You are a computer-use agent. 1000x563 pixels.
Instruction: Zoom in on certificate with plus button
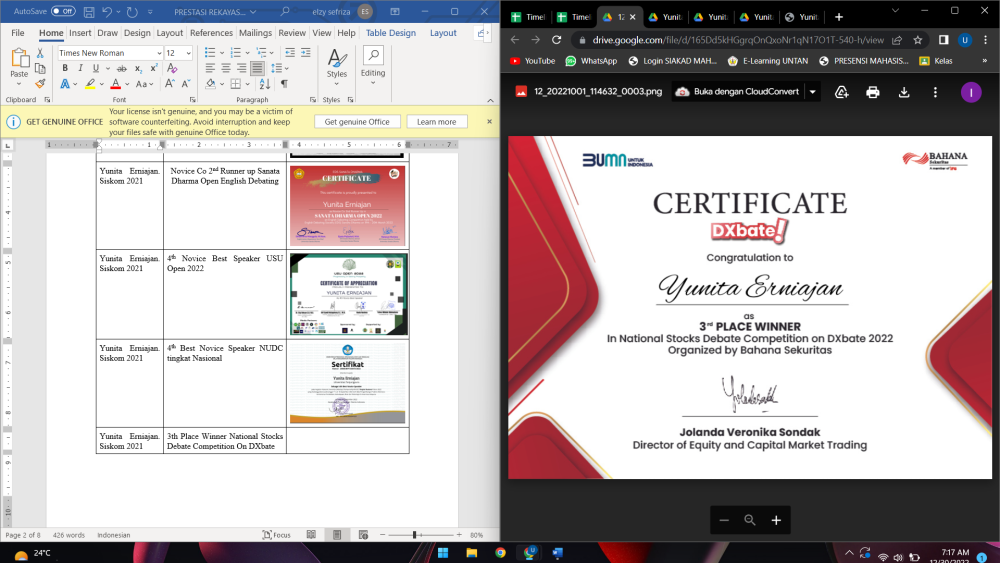776,520
